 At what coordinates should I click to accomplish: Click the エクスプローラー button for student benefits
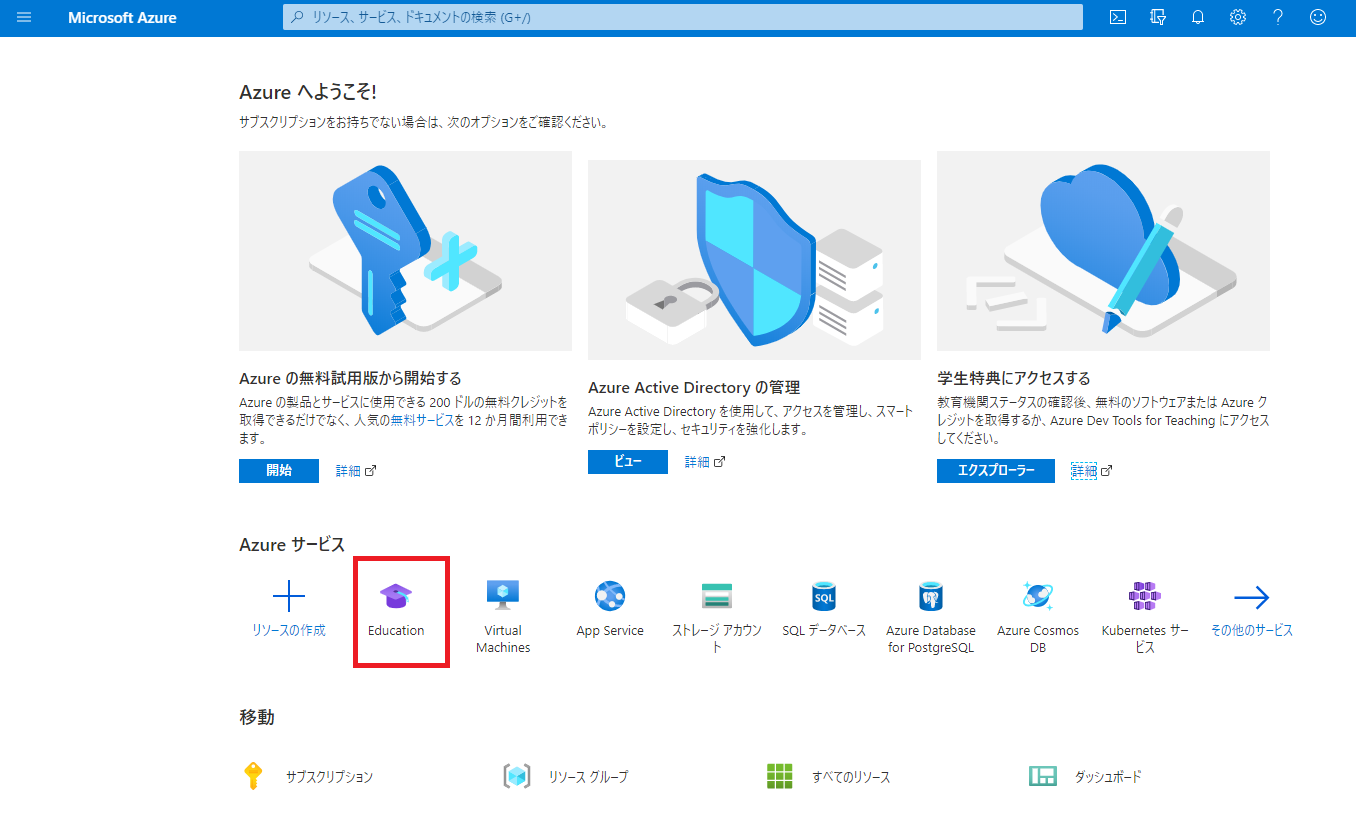[x=996, y=471]
